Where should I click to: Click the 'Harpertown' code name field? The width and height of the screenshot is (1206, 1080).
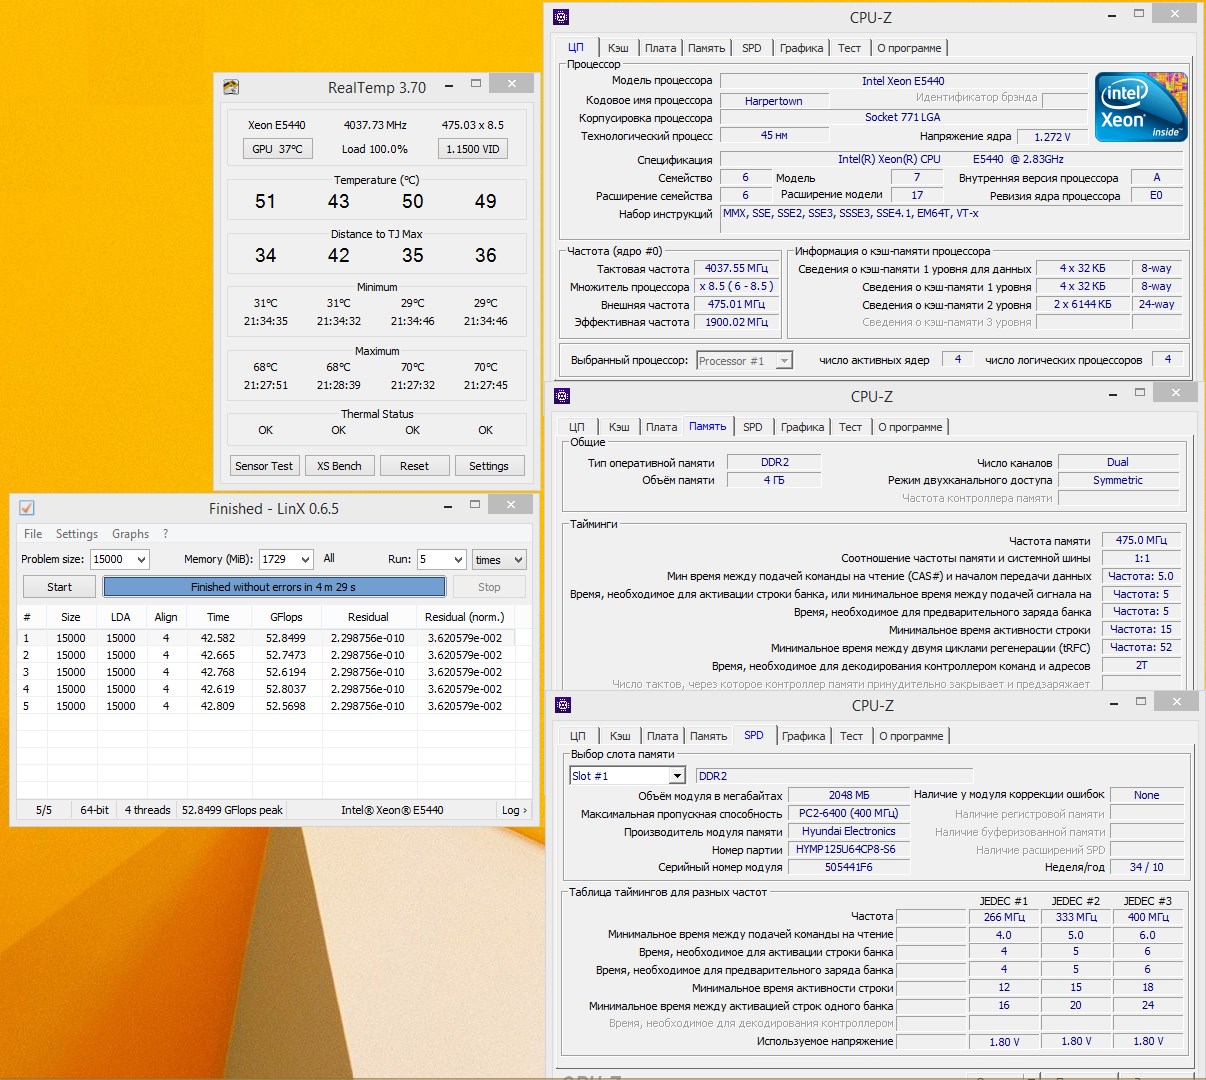click(774, 101)
